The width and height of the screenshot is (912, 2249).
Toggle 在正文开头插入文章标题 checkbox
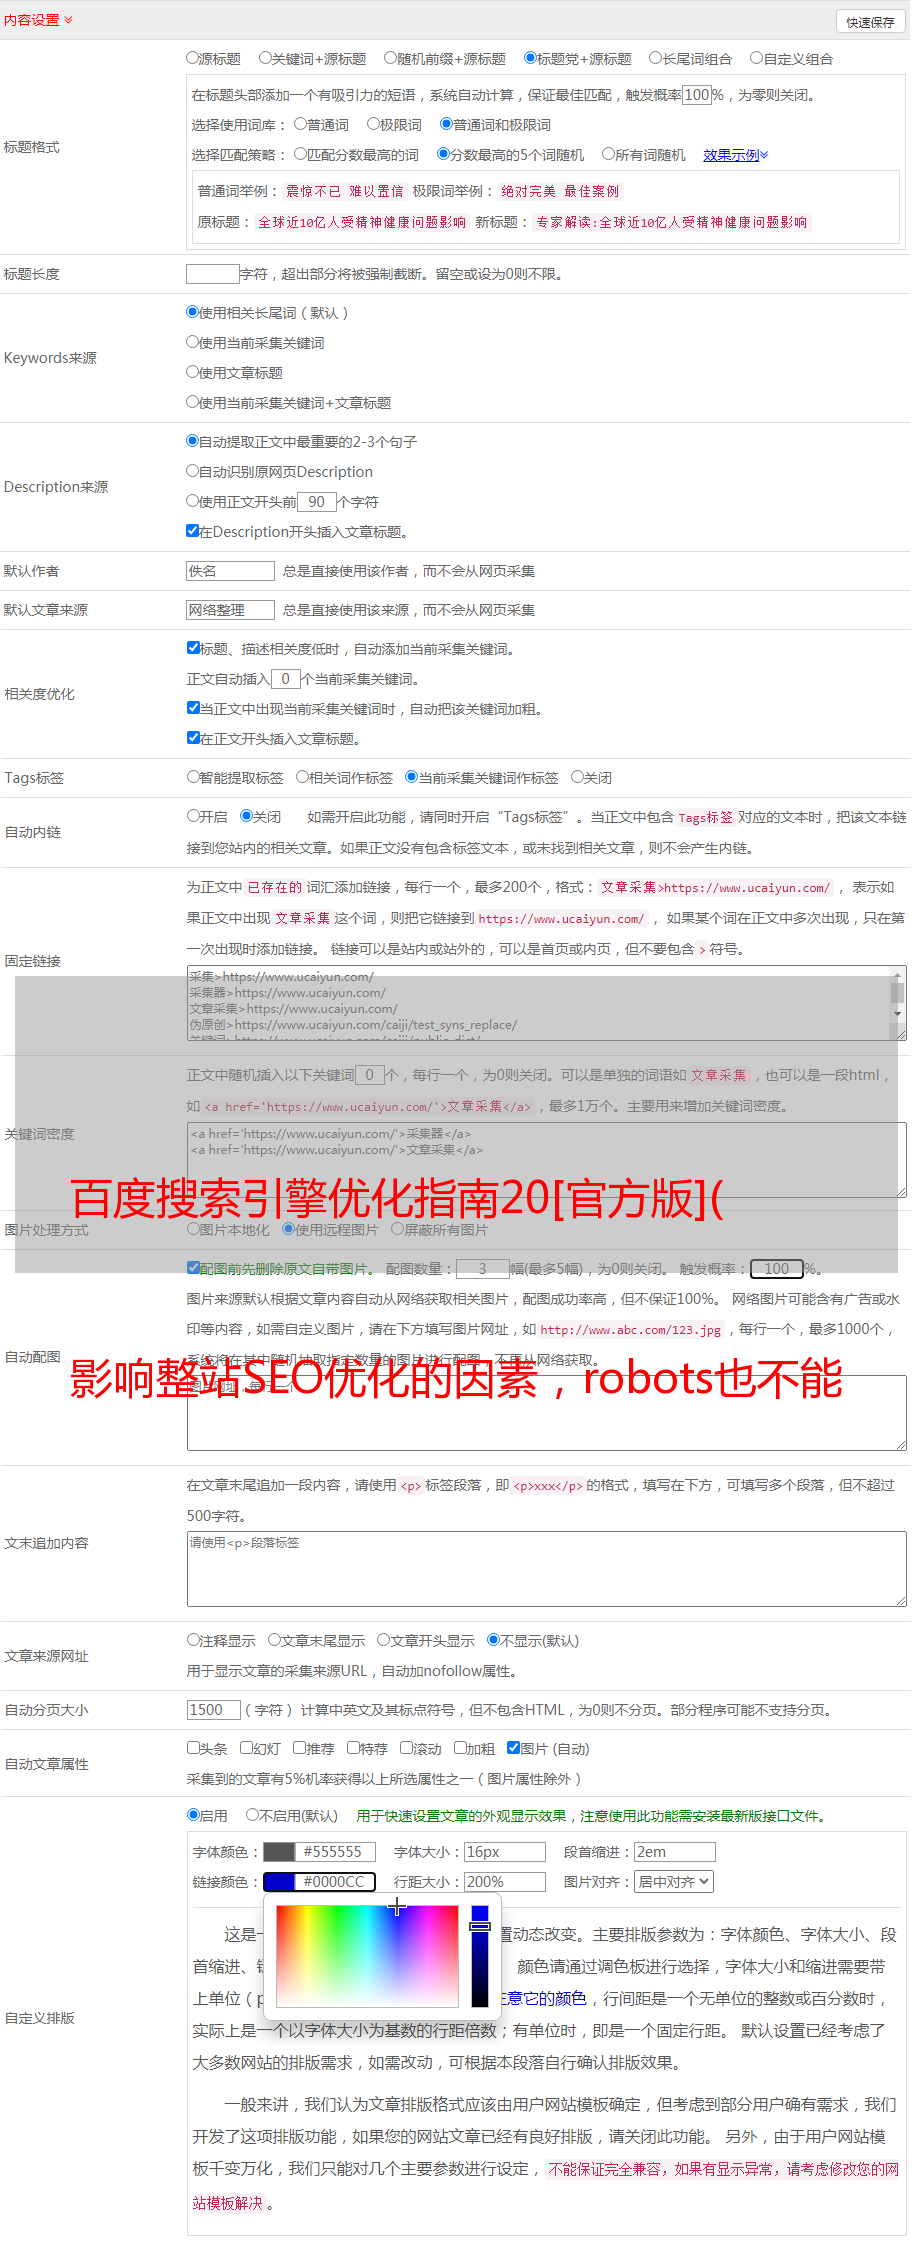194,738
